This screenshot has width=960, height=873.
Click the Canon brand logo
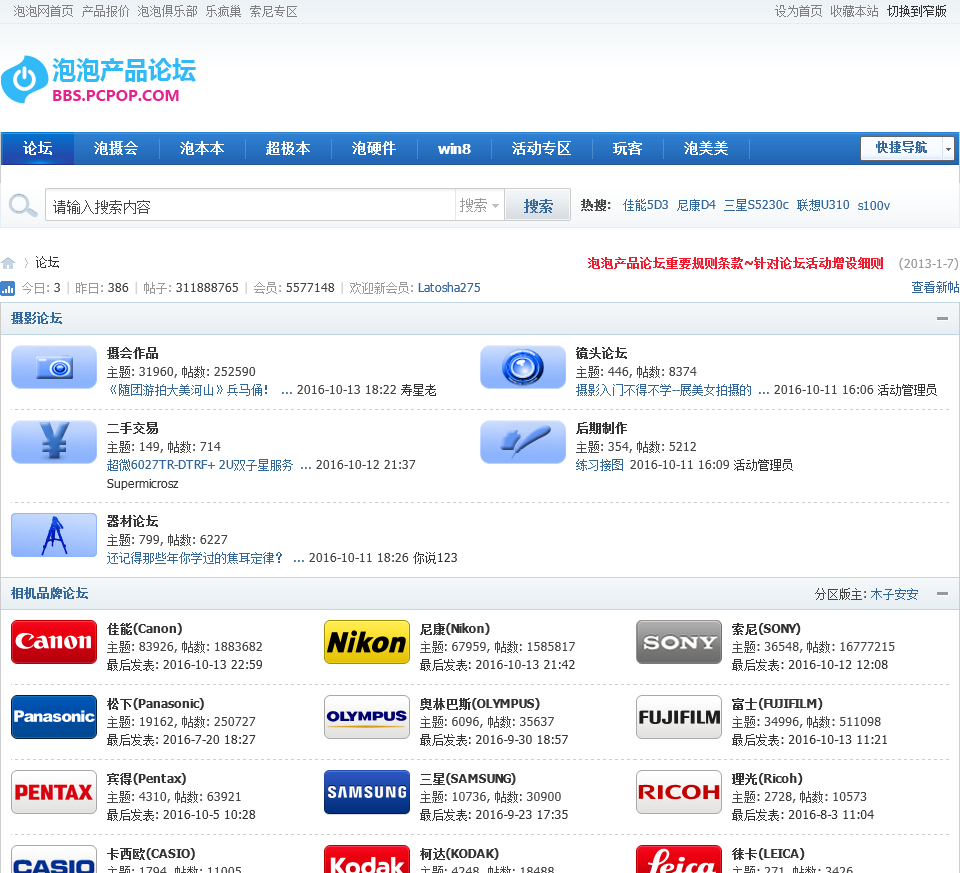click(54, 642)
